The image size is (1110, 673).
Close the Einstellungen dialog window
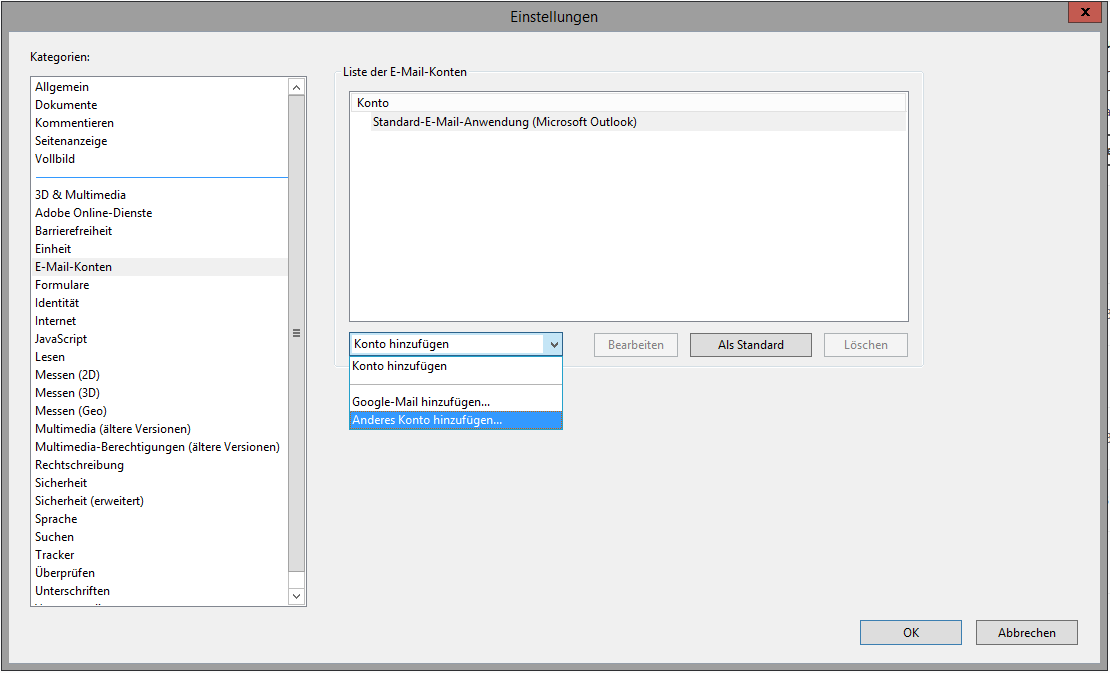pyautogui.click(x=1084, y=12)
